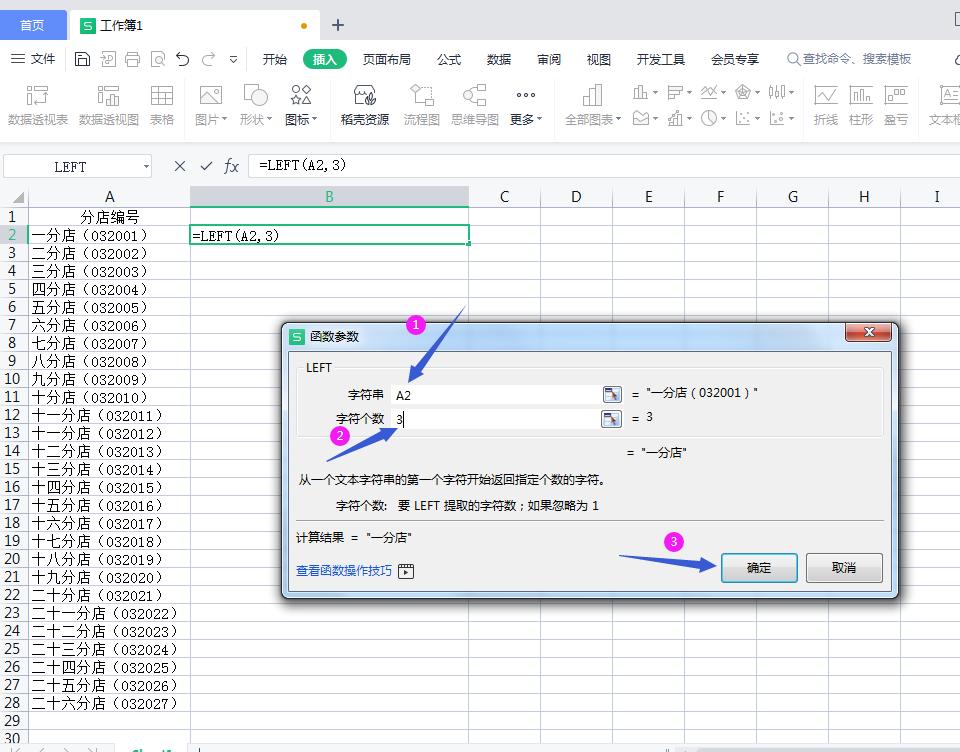The width and height of the screenshot is (960, 752).
Task: Insert a 数据透视表 pivot table
Action: [37, 105]
